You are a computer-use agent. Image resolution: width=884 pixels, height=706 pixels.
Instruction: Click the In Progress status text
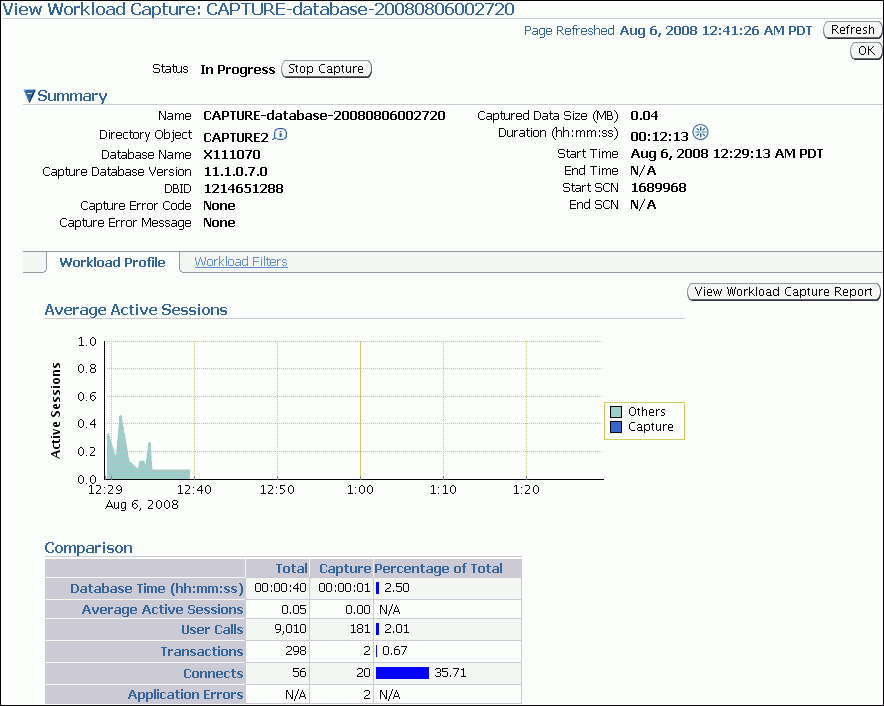(x=237, y=69)
